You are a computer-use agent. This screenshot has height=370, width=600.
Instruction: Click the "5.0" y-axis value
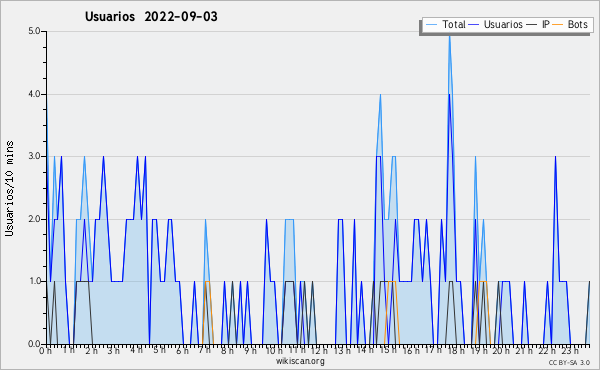point(34,31)
